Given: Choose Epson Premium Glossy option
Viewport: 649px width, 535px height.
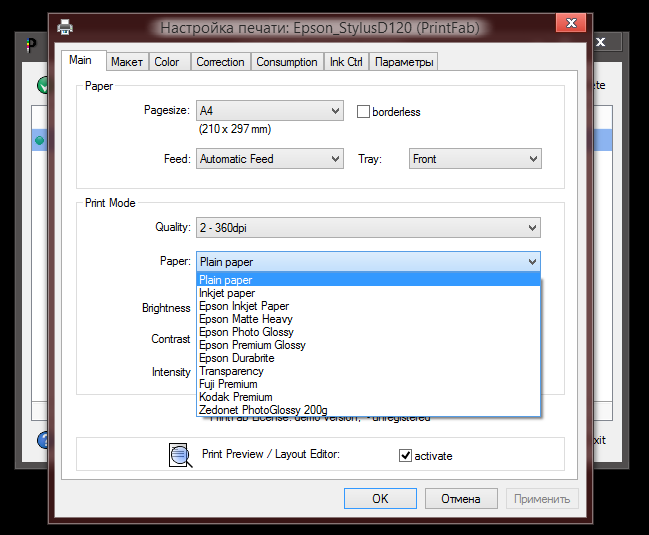Looking at the screenshot, I should pyautogui.click(x=368, y=345).
